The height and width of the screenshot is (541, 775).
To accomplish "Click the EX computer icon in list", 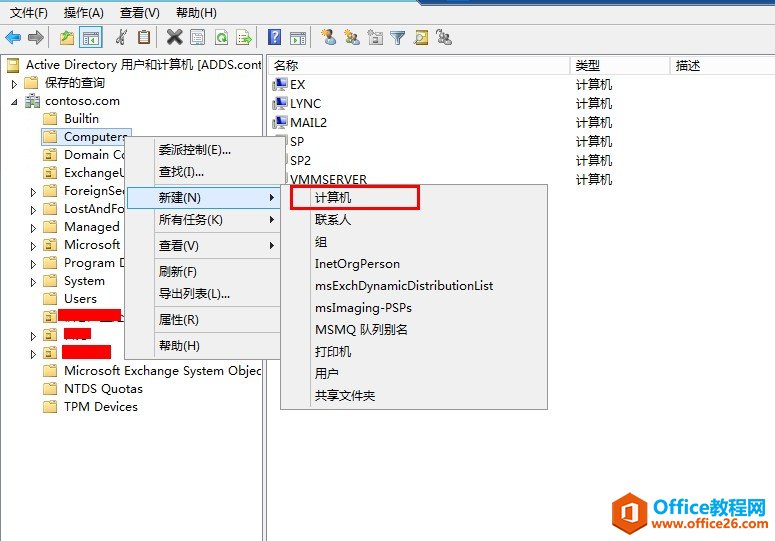I will (280, 84).
